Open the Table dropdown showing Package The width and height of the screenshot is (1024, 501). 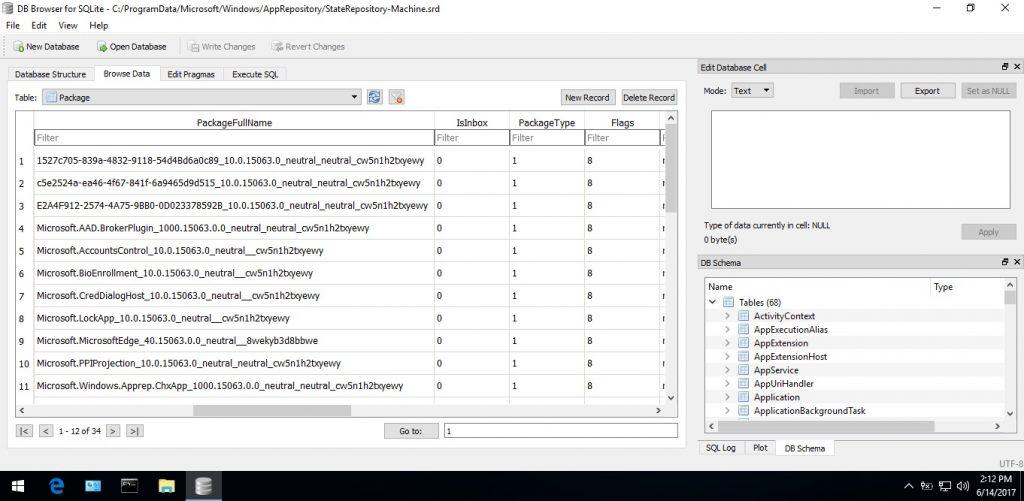coord(202,97)
